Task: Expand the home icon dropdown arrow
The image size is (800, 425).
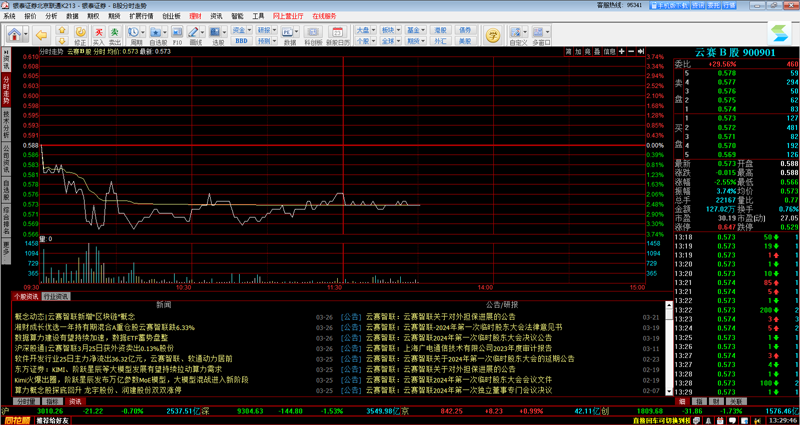Action: pyautogui.click(x=26, y=34)
